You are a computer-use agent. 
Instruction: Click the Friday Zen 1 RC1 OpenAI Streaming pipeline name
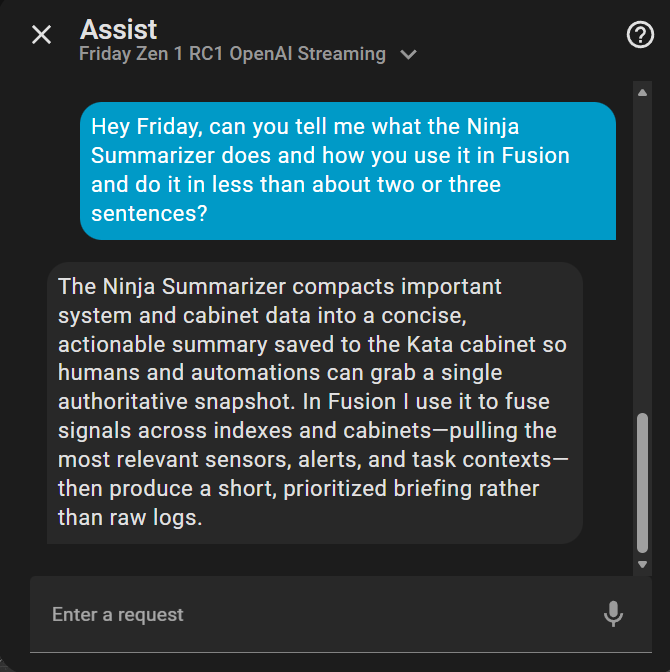pos(232,55)
